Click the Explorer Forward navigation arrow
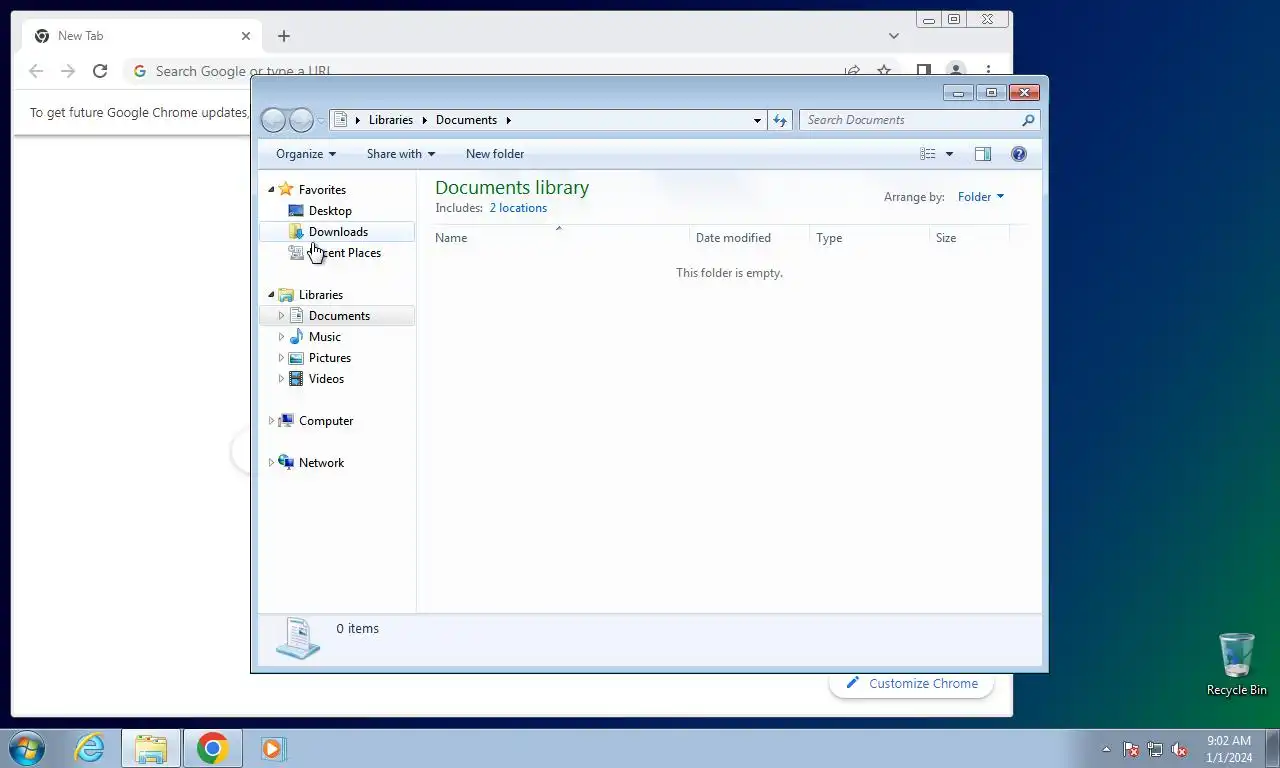The image size is (1280, 768). [301, 120]
